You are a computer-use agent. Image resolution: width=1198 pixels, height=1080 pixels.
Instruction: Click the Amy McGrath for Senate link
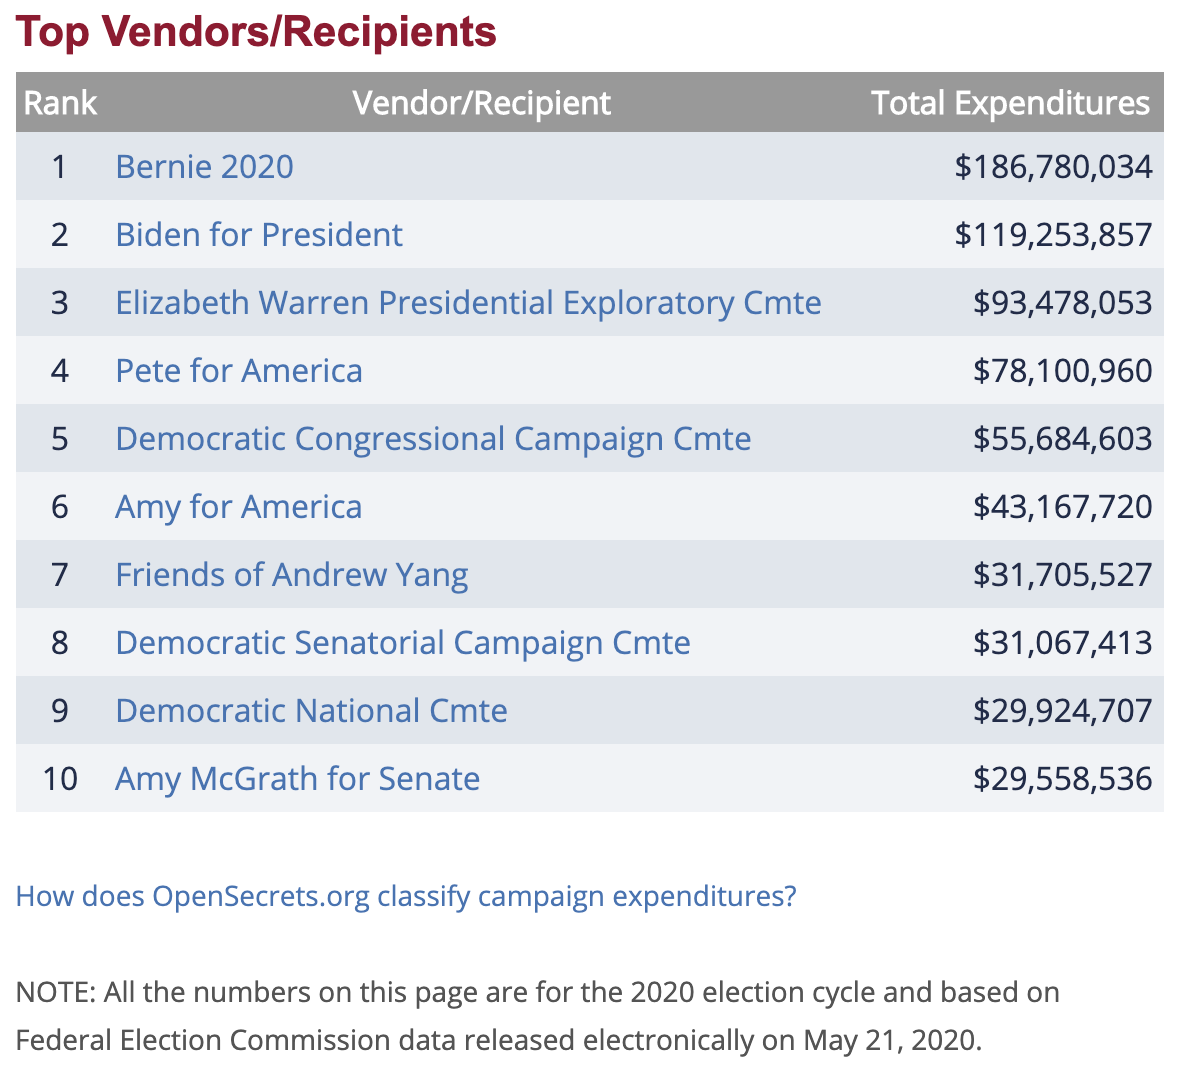297,778
